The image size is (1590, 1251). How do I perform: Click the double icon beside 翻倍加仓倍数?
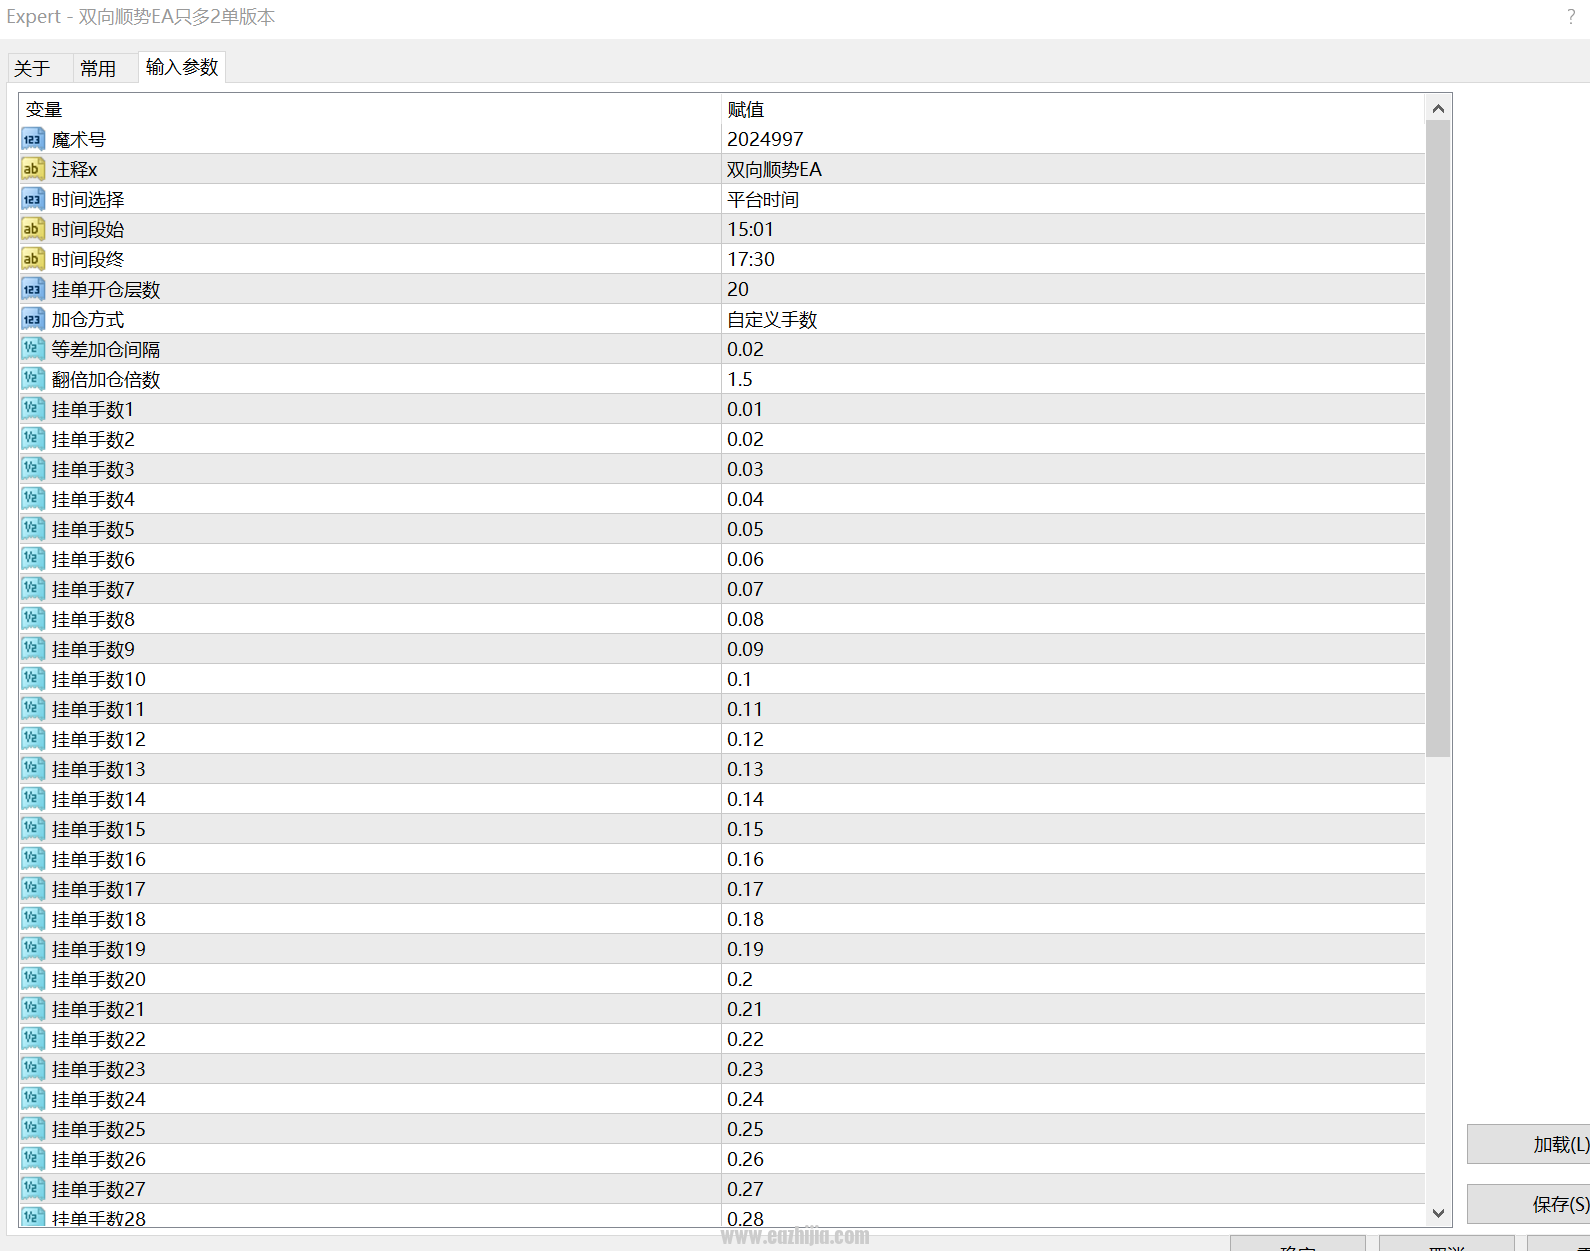tap(33, 379)
